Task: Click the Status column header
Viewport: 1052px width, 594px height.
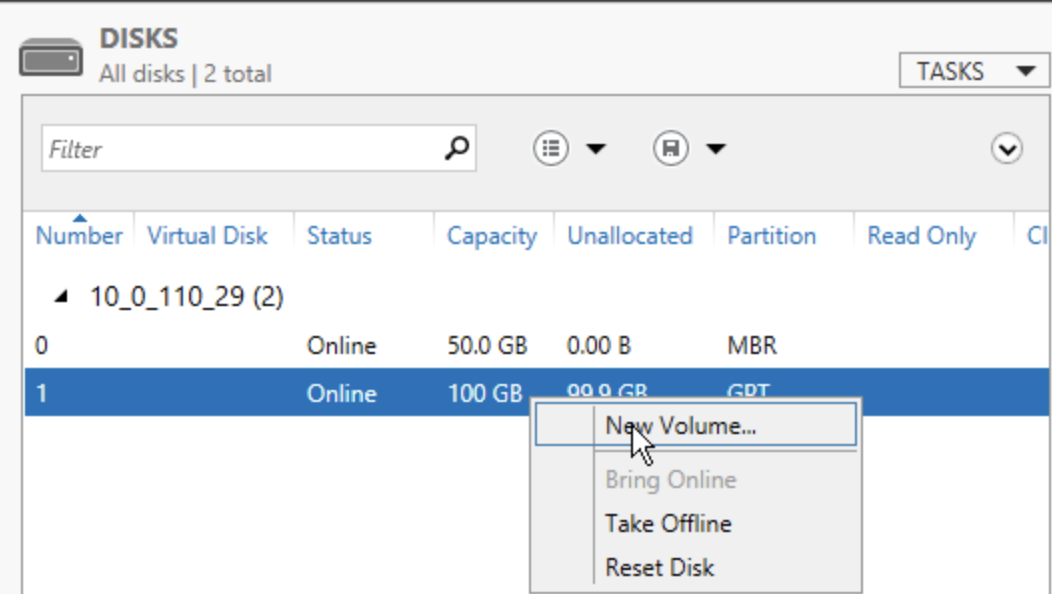Action: 339,236
